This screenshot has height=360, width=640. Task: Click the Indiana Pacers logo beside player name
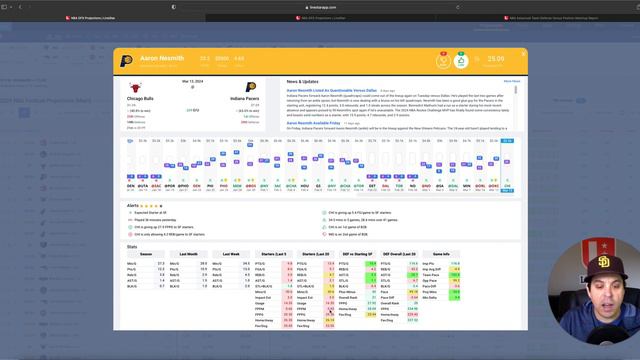pos(126,61)
